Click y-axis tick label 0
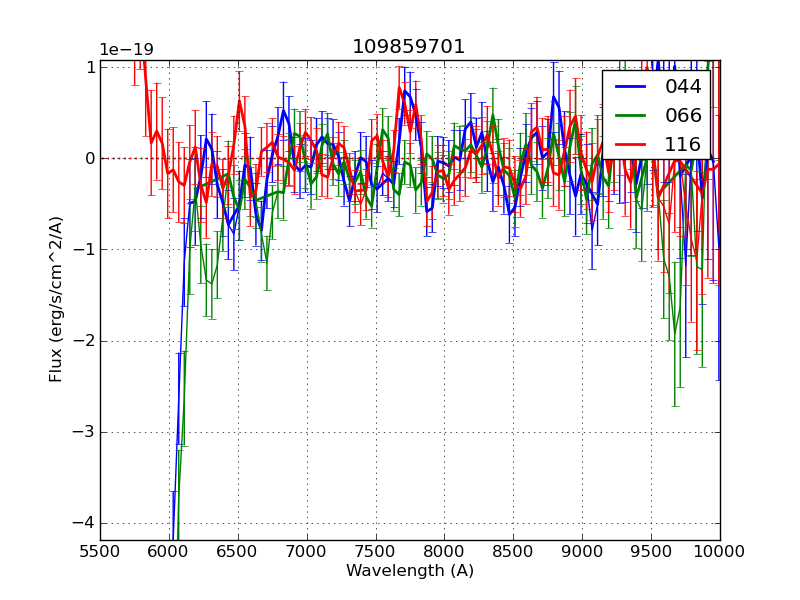The width and height of the screenshot is (800, 600). (x=90, y=158)
